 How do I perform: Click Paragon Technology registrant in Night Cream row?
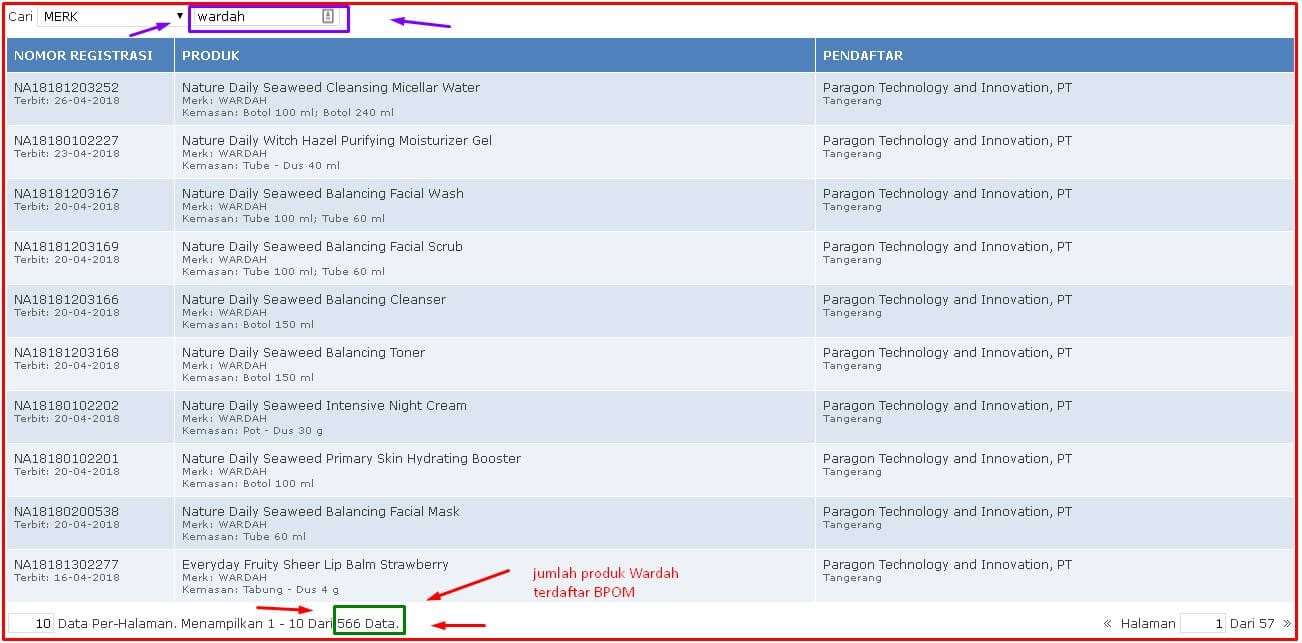[947, 406]
